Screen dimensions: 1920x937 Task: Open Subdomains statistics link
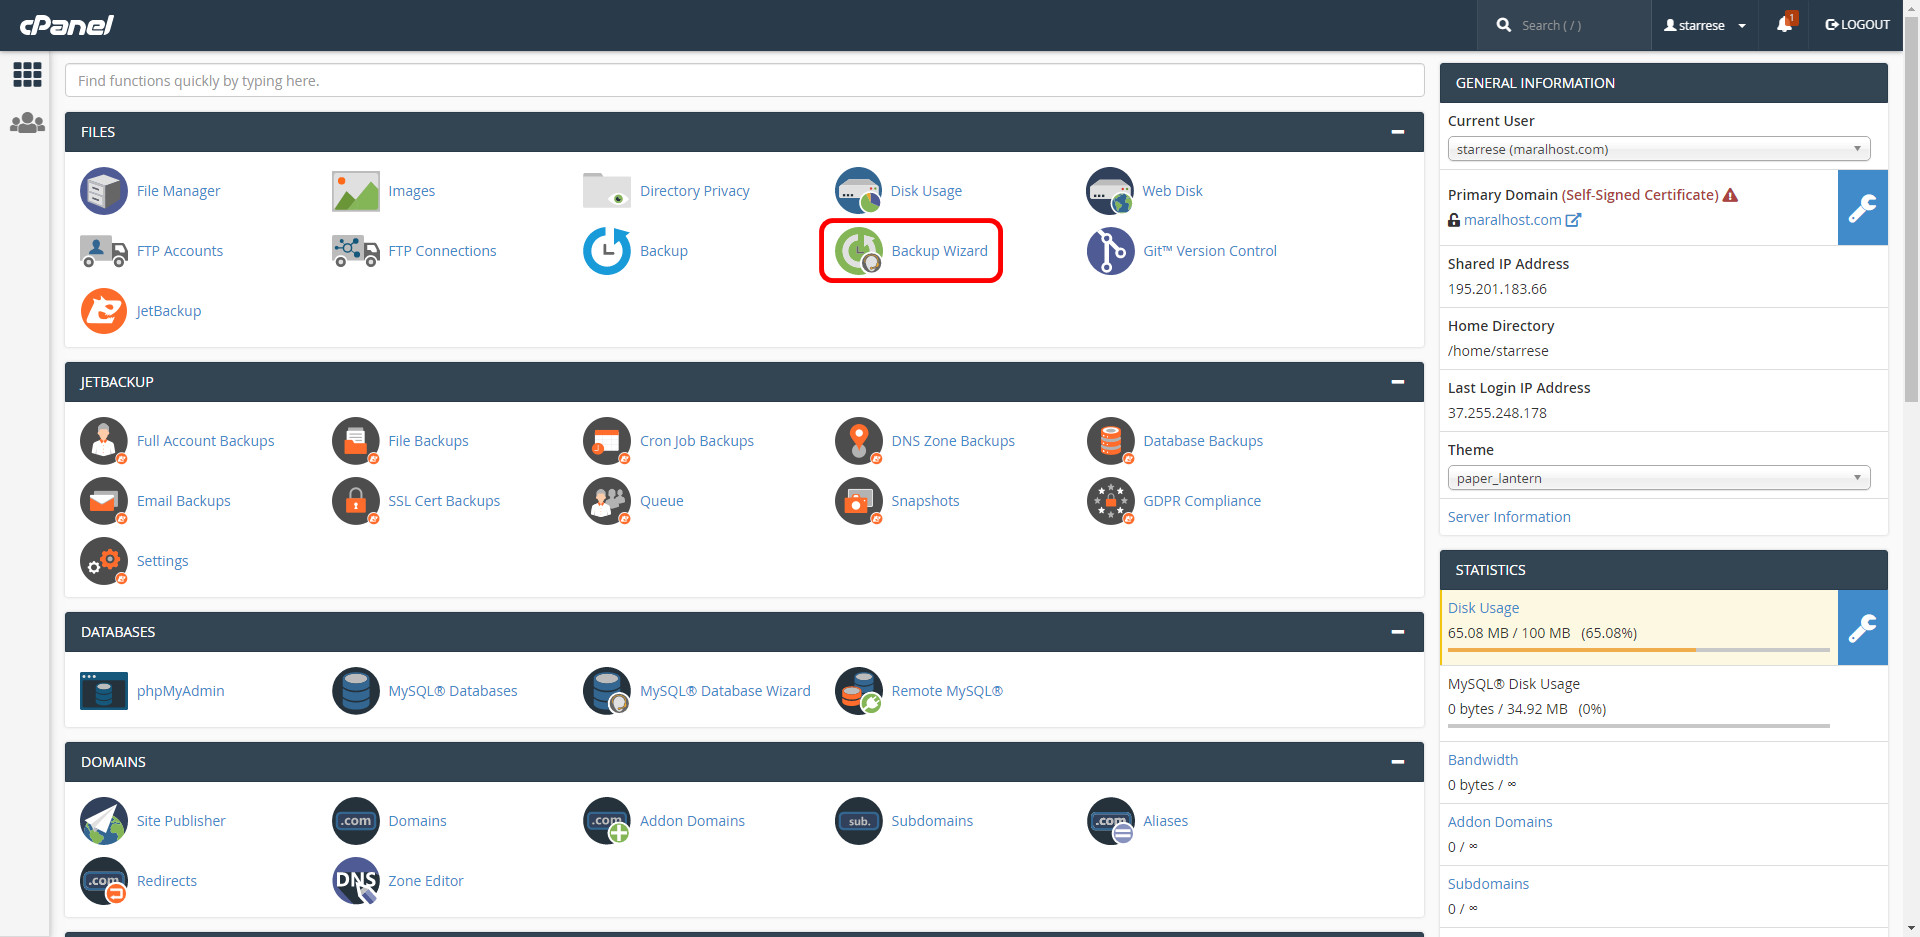(x=1488, y=884)
